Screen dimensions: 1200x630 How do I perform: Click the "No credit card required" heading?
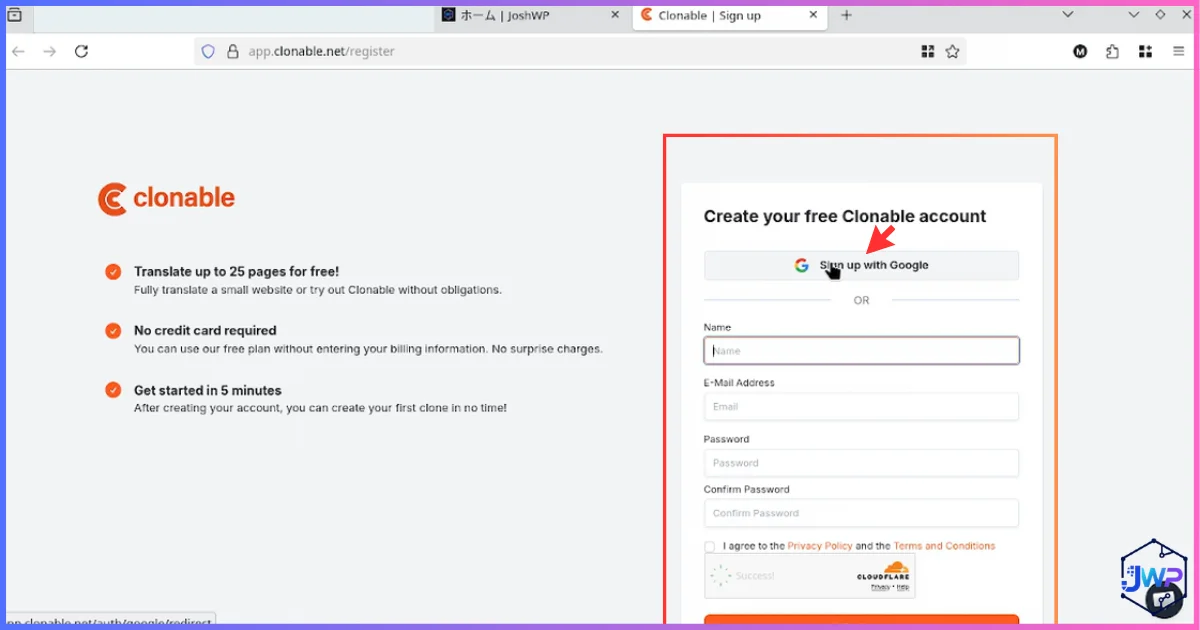[x=205, y=331]
